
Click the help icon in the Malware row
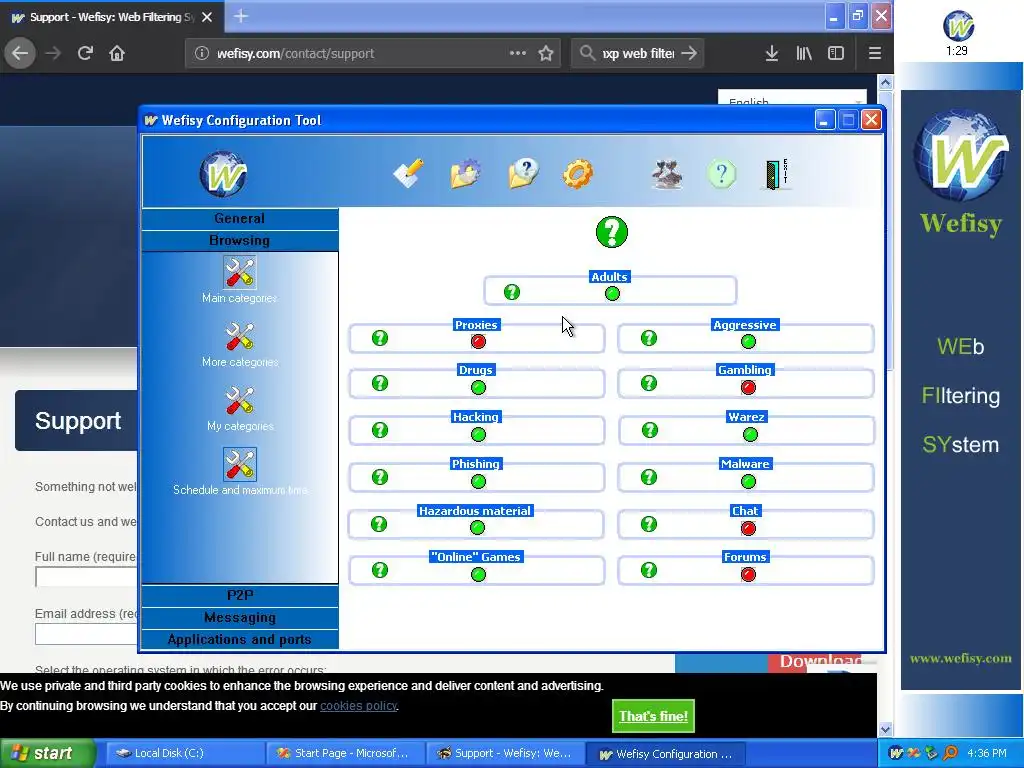coord(648,477)
